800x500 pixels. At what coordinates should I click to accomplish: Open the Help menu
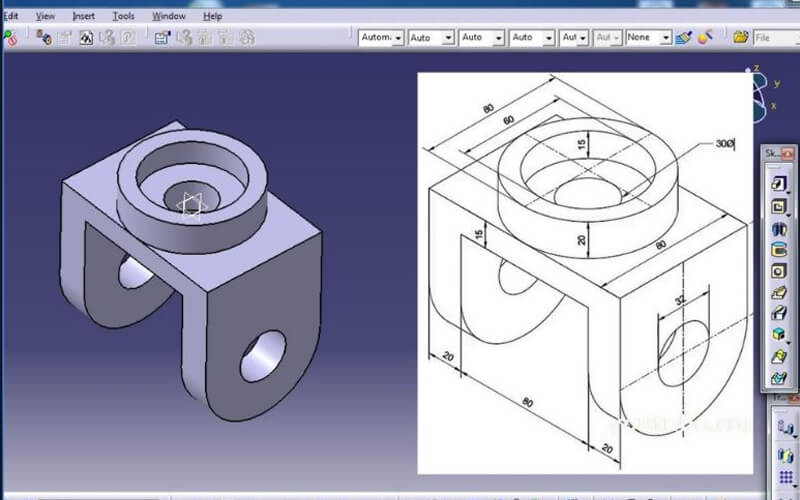click(213, 16)
